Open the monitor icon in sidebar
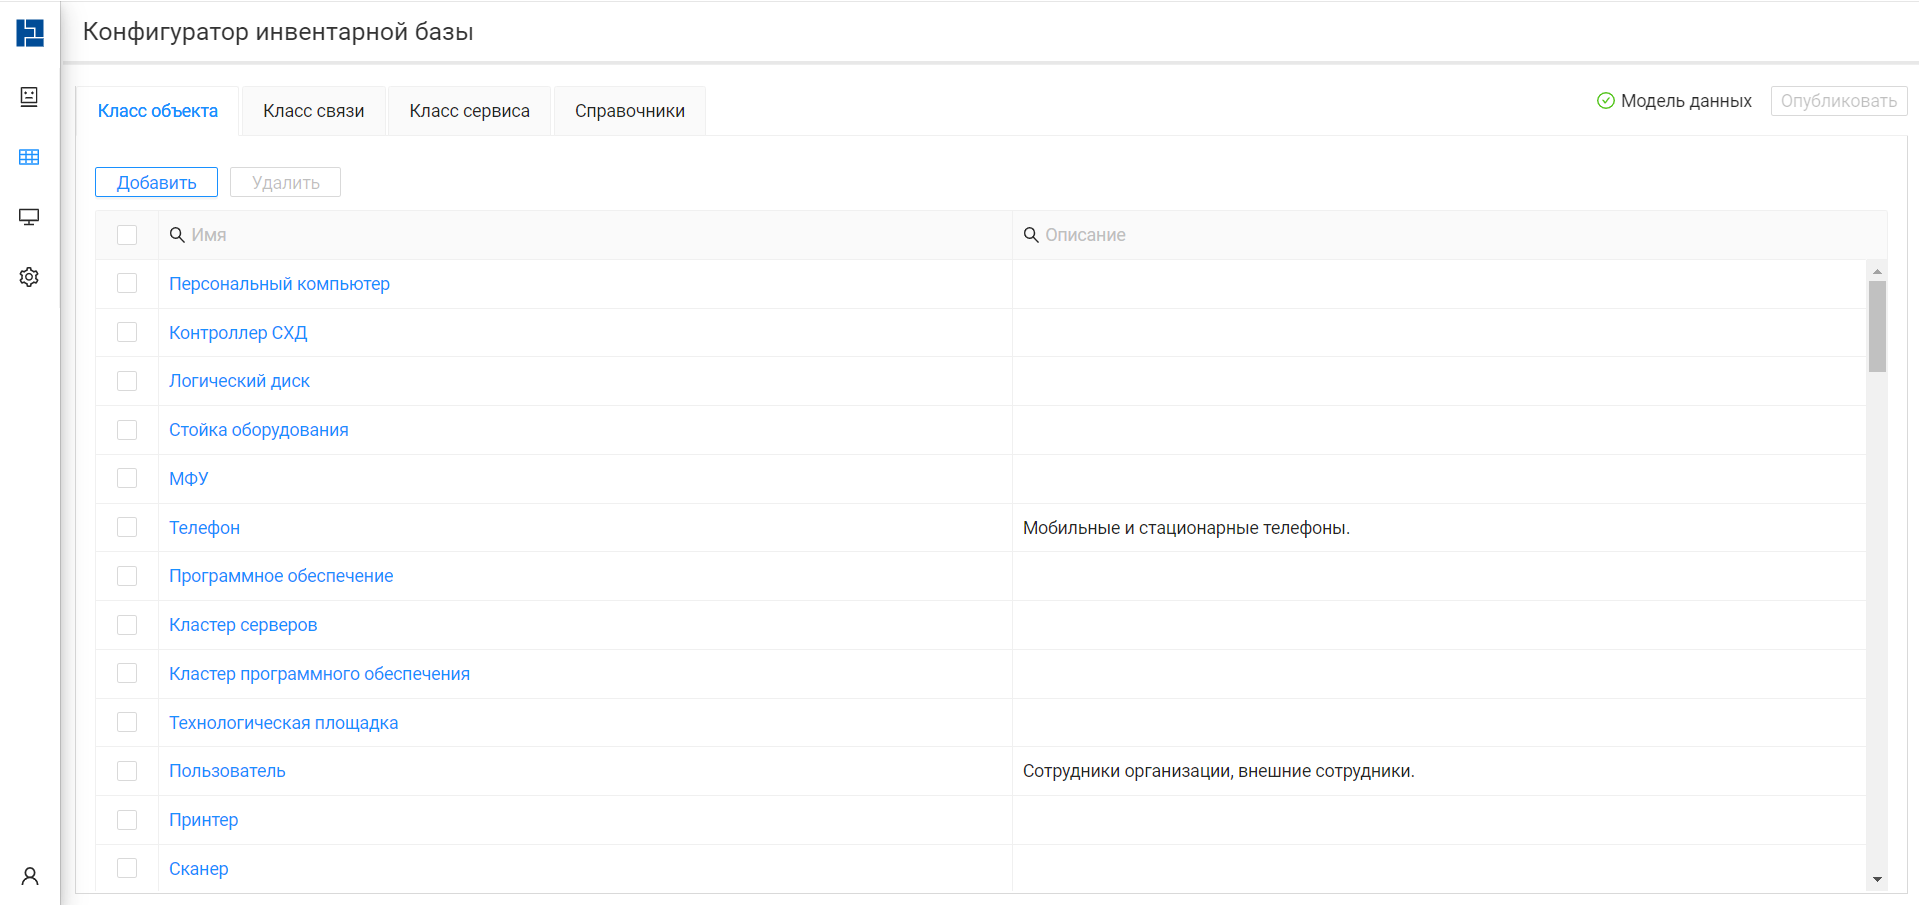This screenshot has width=1919, height=905. point(29,217)
